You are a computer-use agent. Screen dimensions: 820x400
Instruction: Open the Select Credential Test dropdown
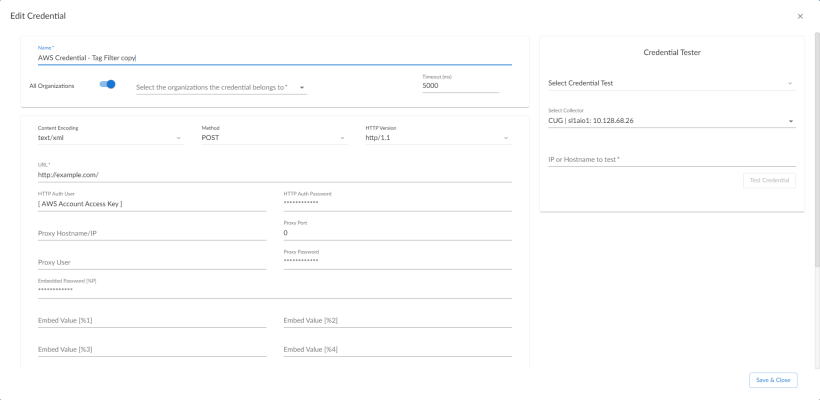point(671,83)
